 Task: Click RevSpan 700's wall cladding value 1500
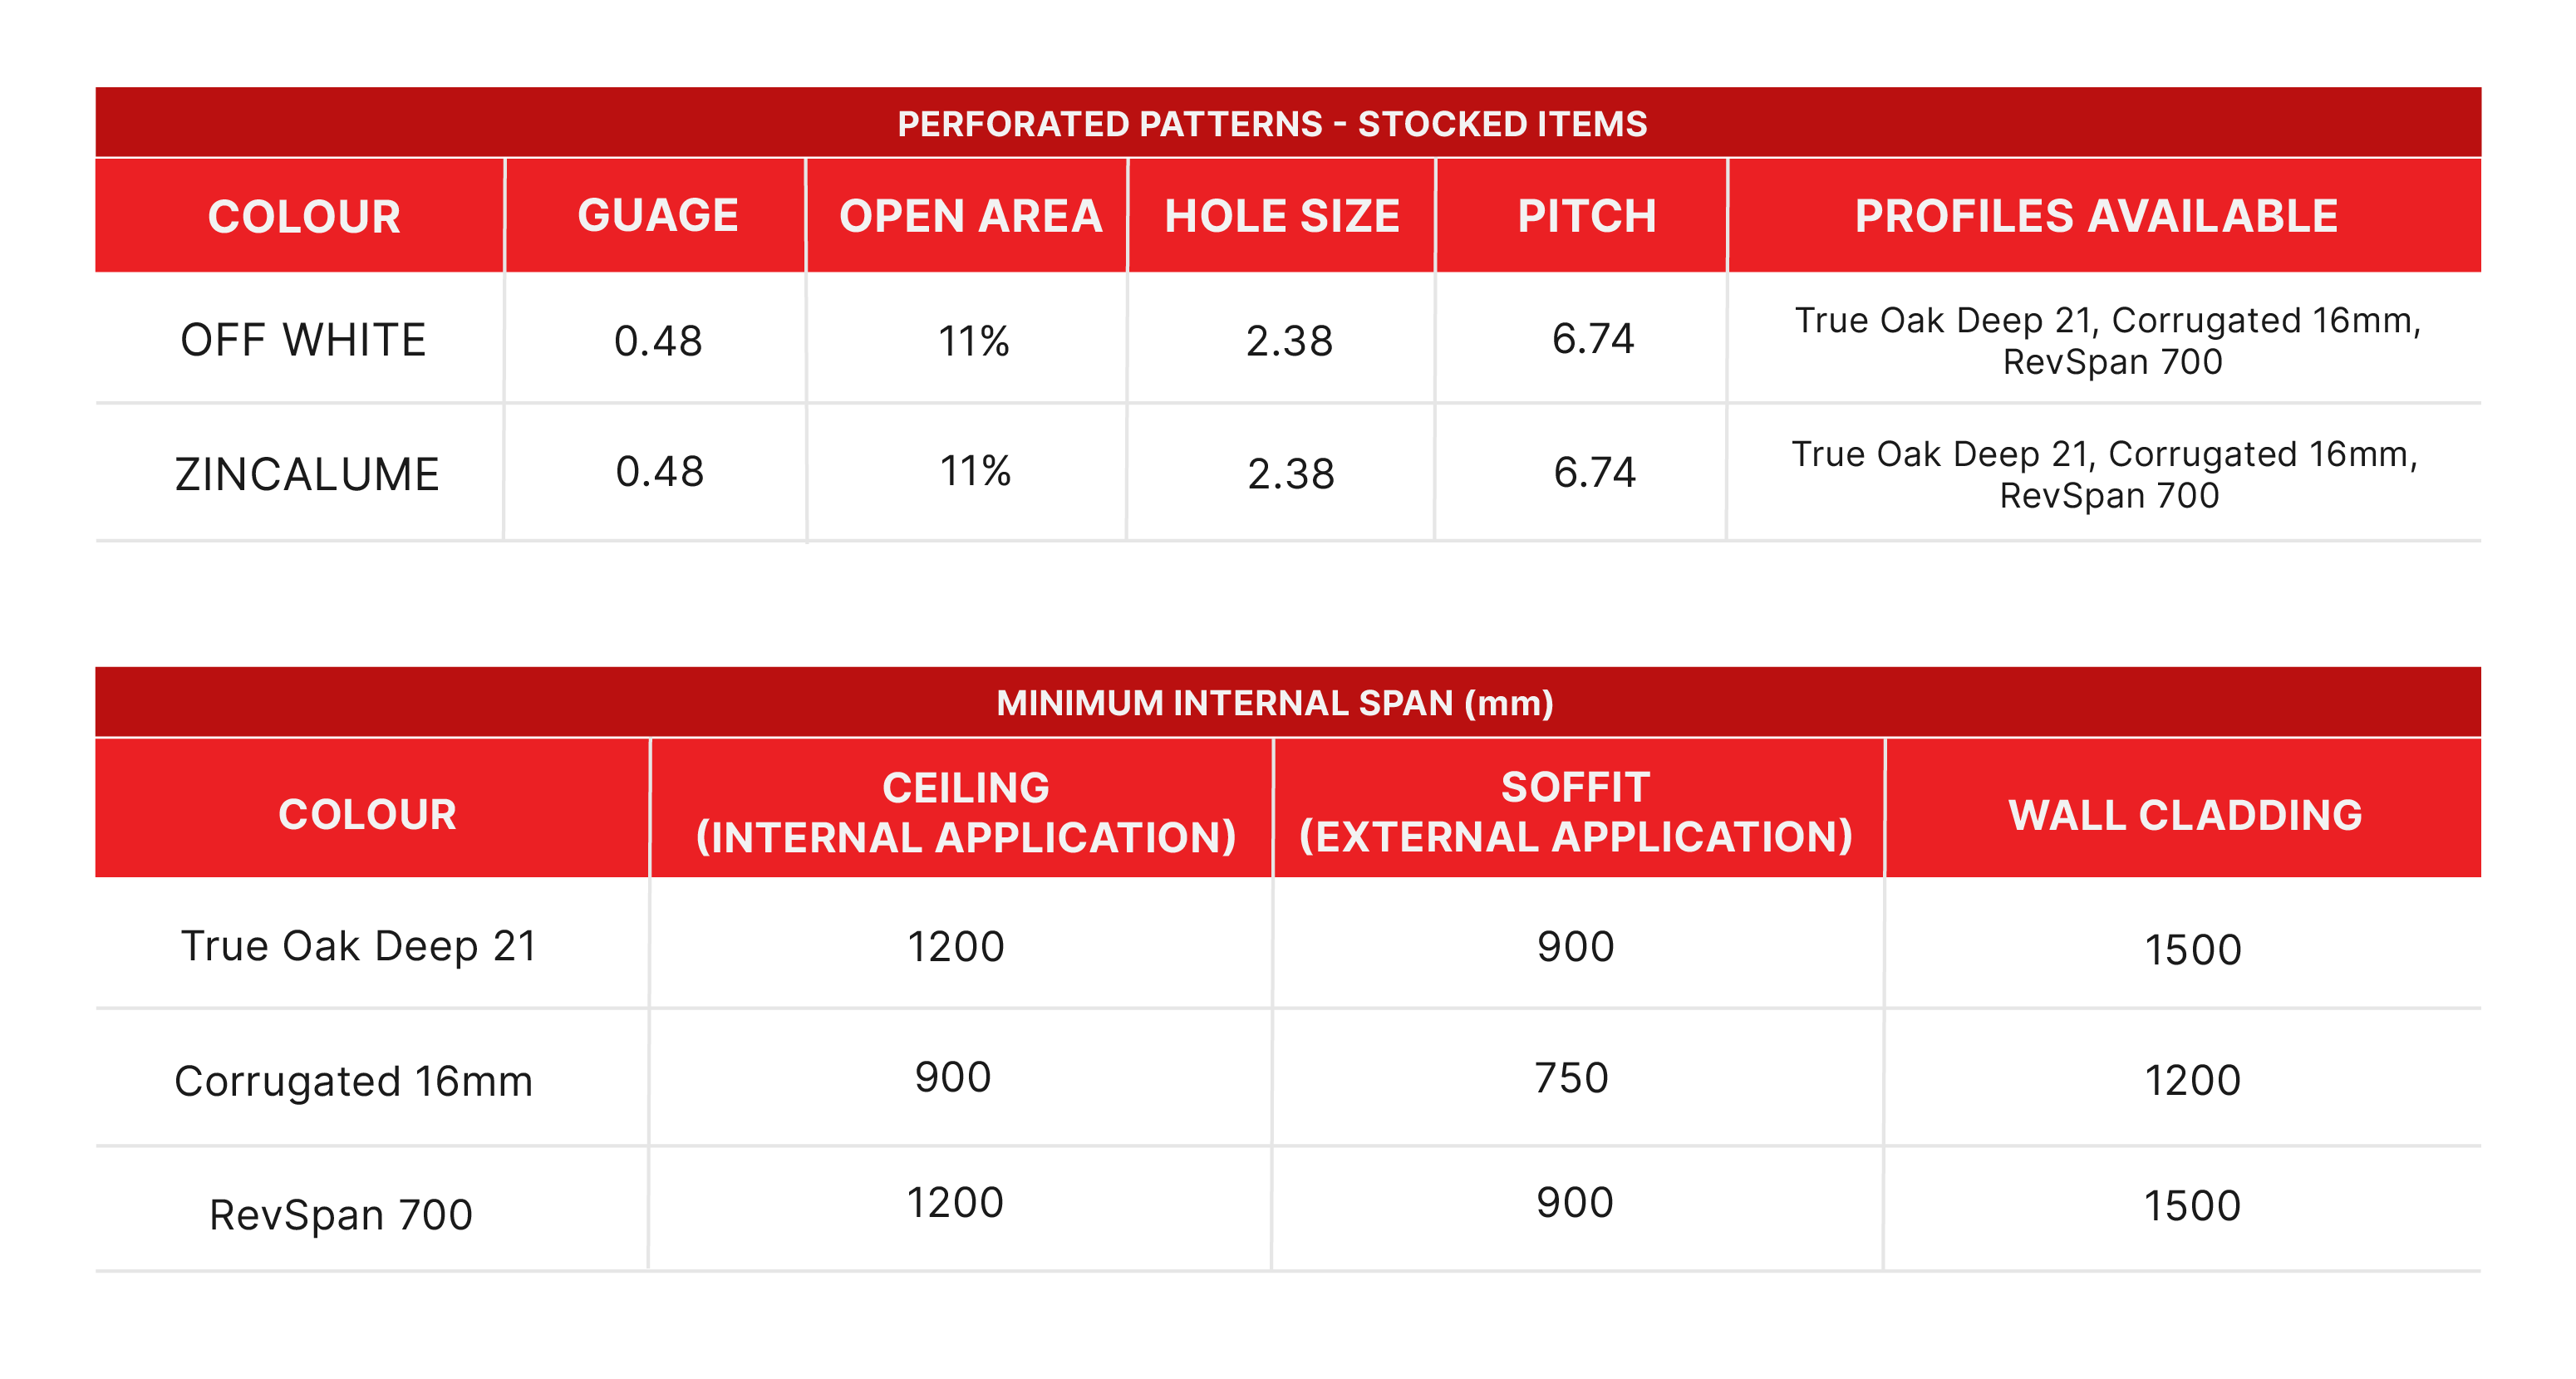2191,1206
